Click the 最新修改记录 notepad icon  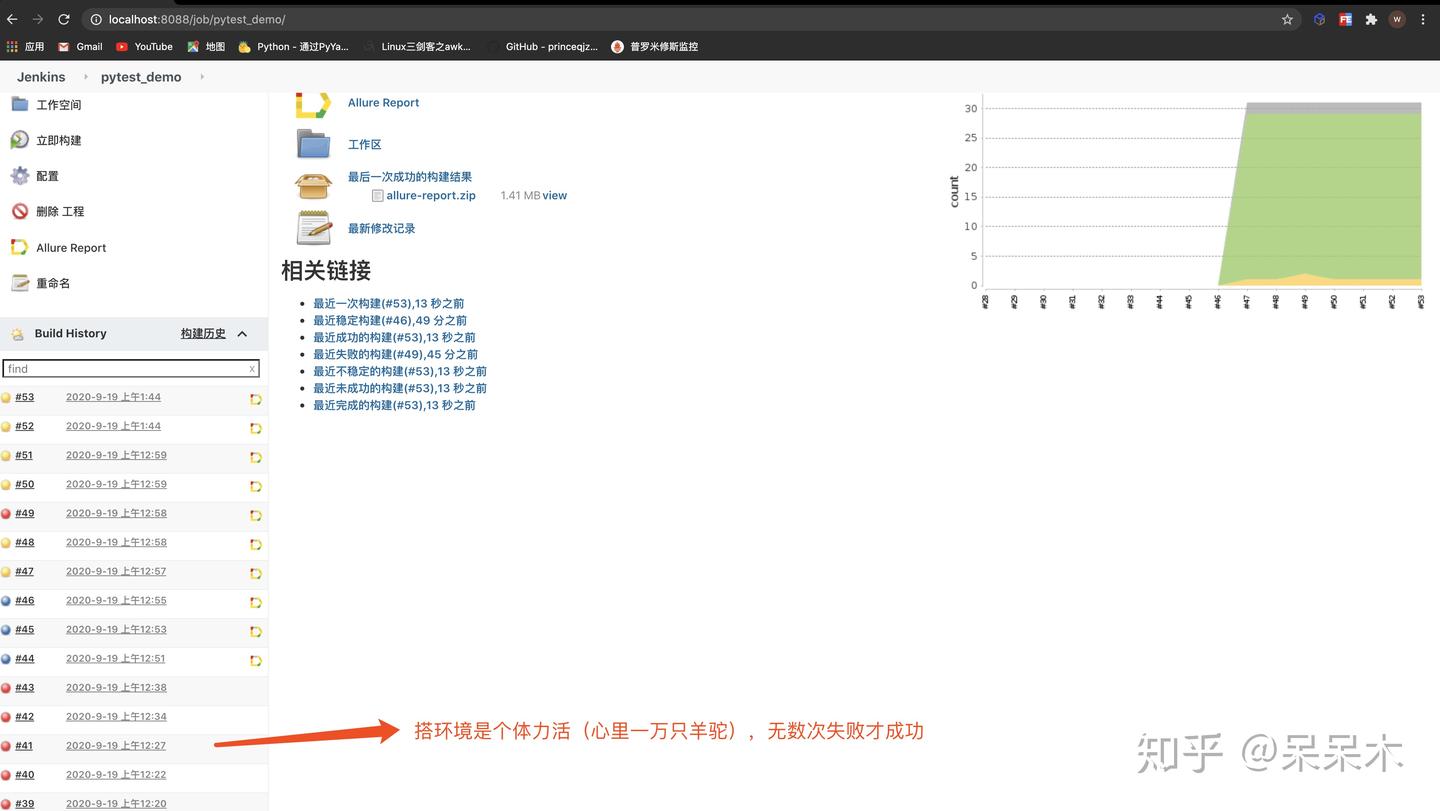314,228
